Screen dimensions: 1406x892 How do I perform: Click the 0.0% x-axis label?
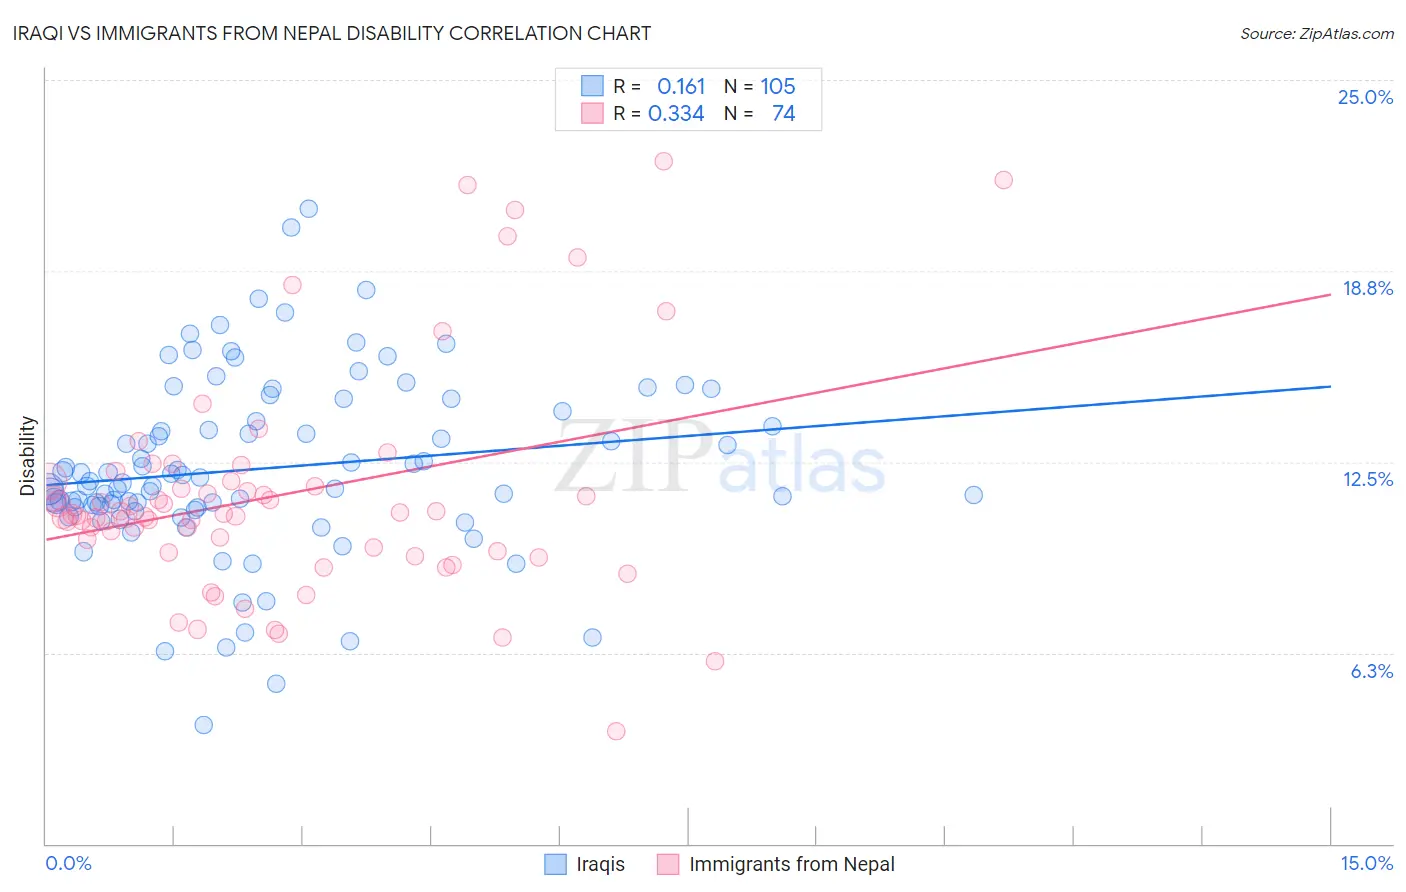(x=68, y=863)
